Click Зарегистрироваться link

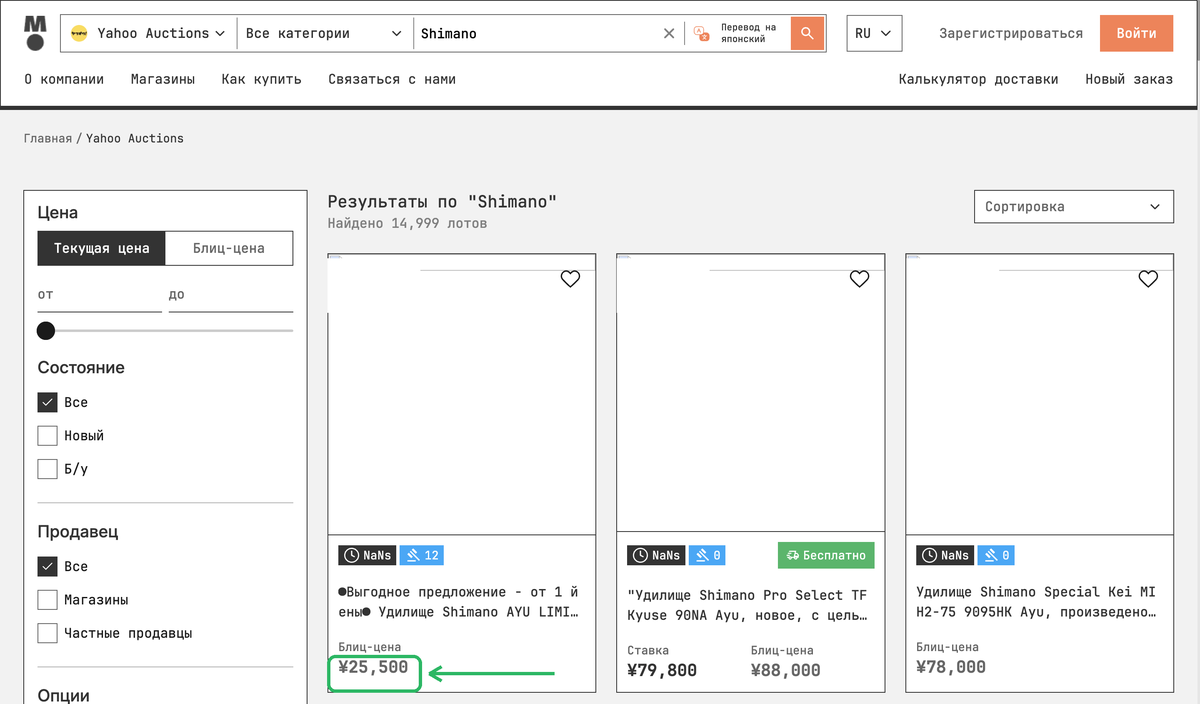pos(1011,33)
